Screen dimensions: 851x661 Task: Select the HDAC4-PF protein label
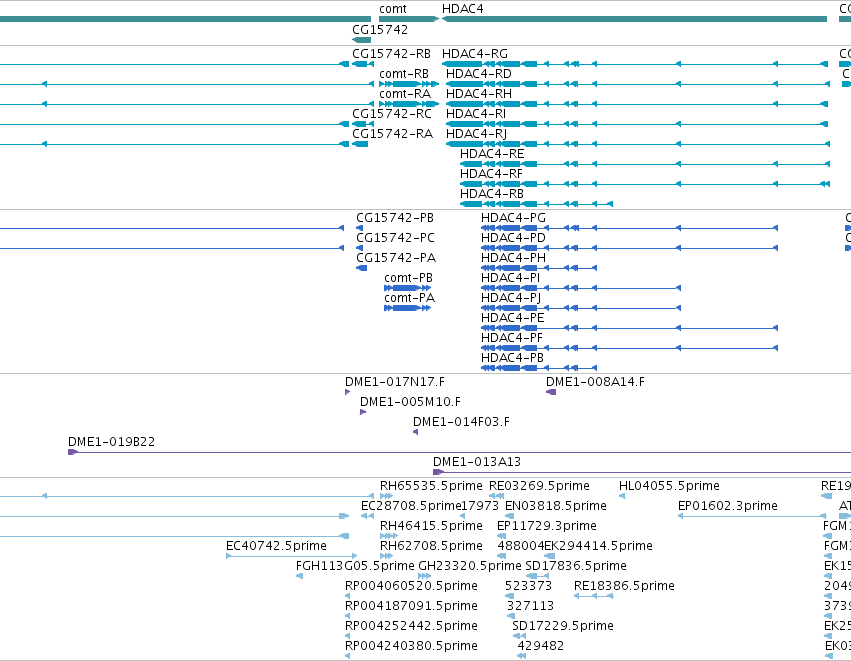pos(512,339)
